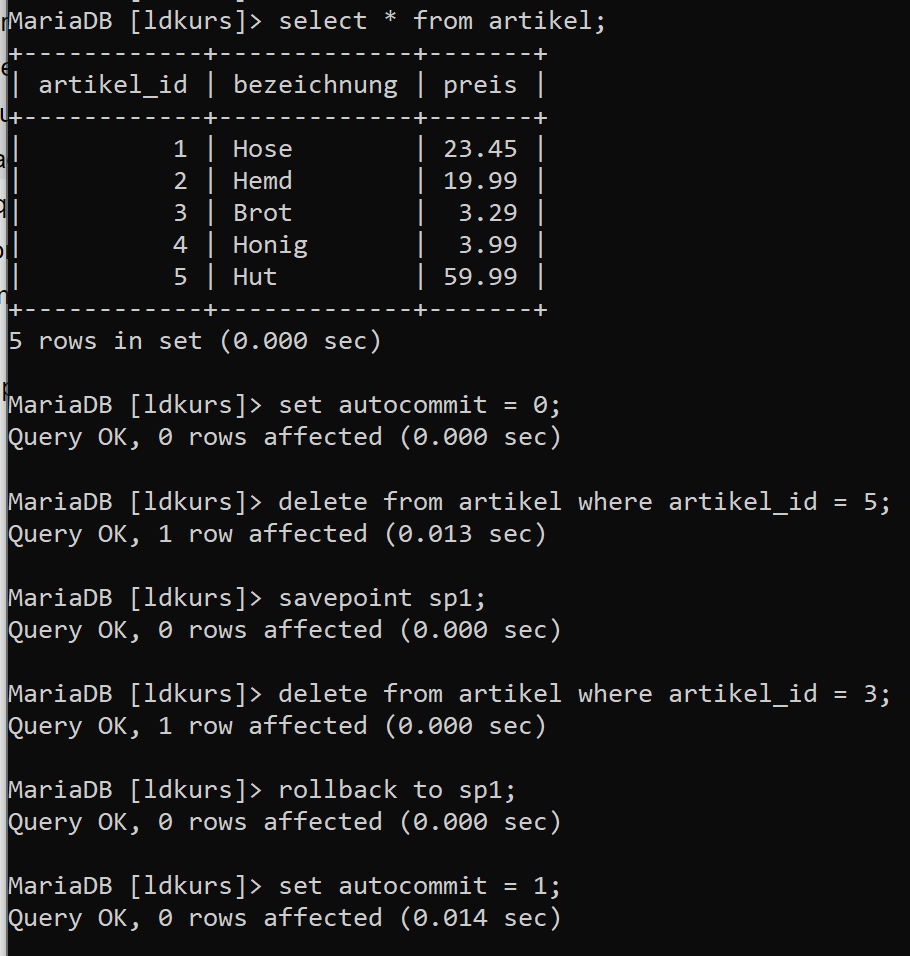
Task: Click the 'savepoint sp1;' command
Action: [x=382, y=598]
